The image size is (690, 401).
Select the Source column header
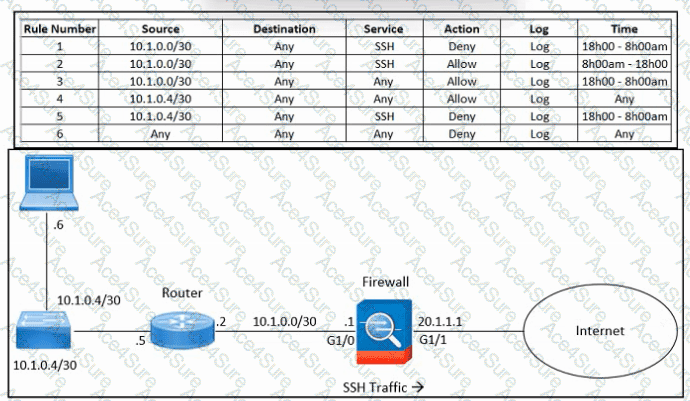coord(161,29)
